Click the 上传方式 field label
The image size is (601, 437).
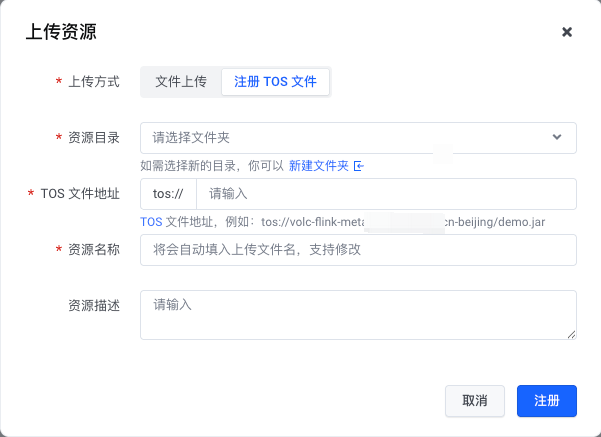click(x=94, y=82)
